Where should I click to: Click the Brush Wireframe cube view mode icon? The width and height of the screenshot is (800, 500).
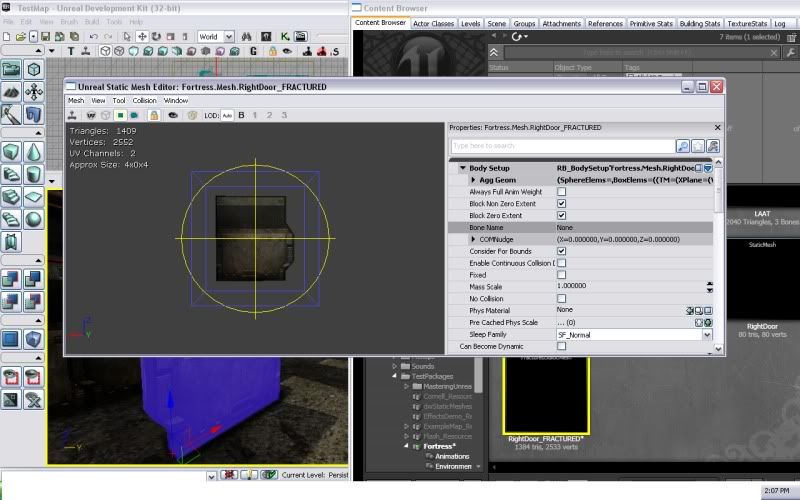click(x=105, y=51)
